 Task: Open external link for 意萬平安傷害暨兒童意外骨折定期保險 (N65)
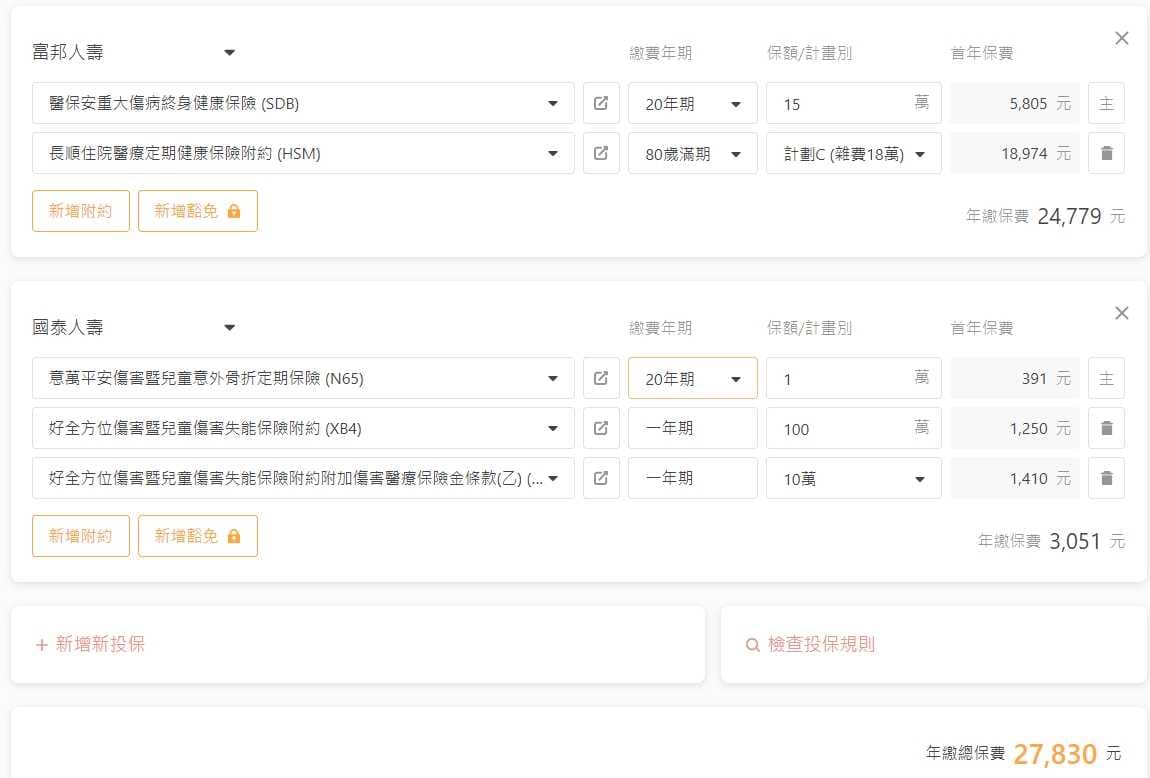[x=601, y=378]
